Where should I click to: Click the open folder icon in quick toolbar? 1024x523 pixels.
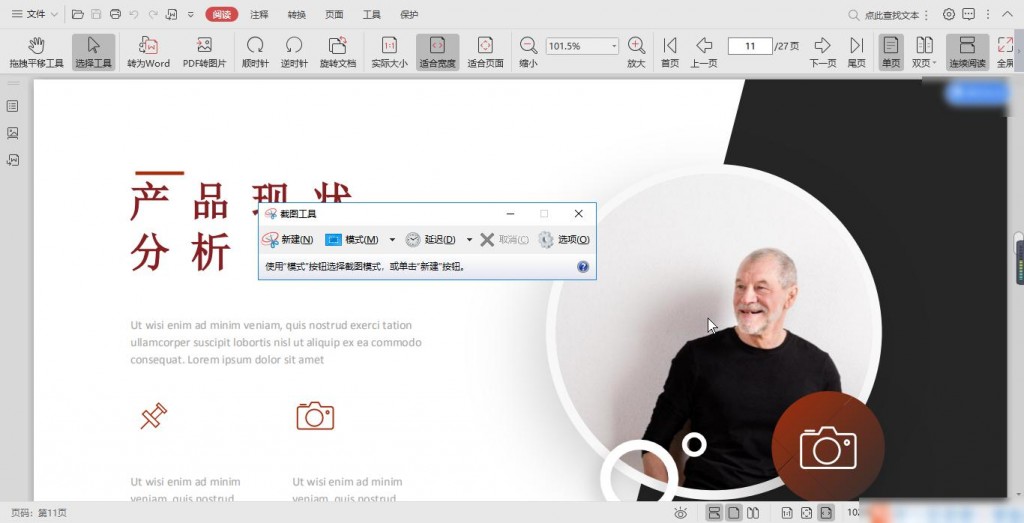click(x=78, y=14)
